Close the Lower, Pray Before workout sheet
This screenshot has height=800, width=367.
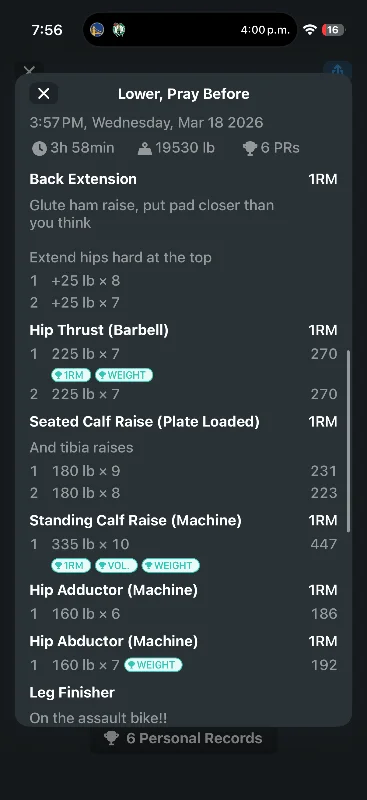44,93
